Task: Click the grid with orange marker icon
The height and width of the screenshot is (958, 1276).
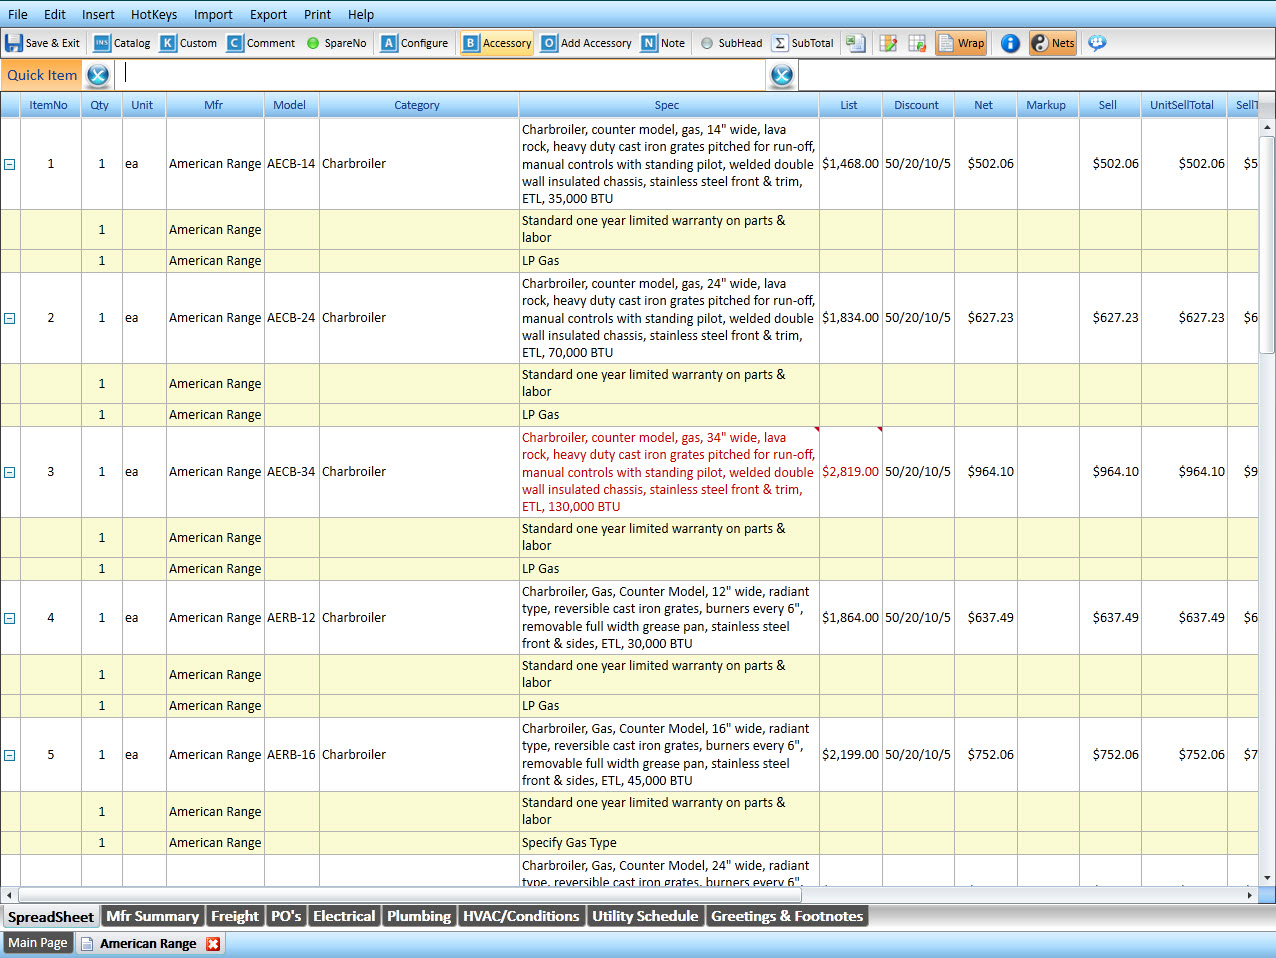Action: 917,43
